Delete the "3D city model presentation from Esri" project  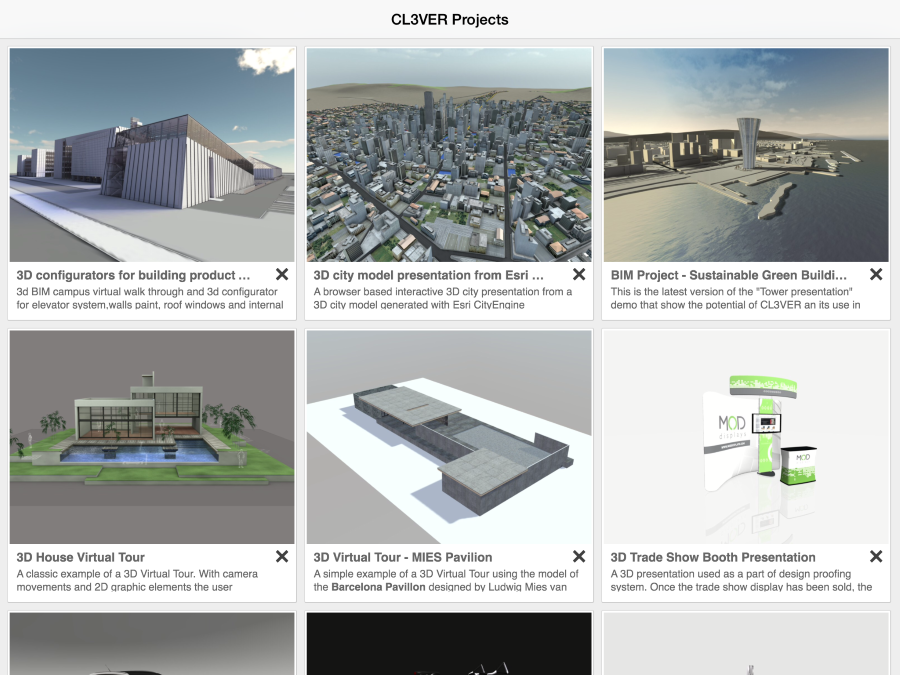click(x=579, y=274)
